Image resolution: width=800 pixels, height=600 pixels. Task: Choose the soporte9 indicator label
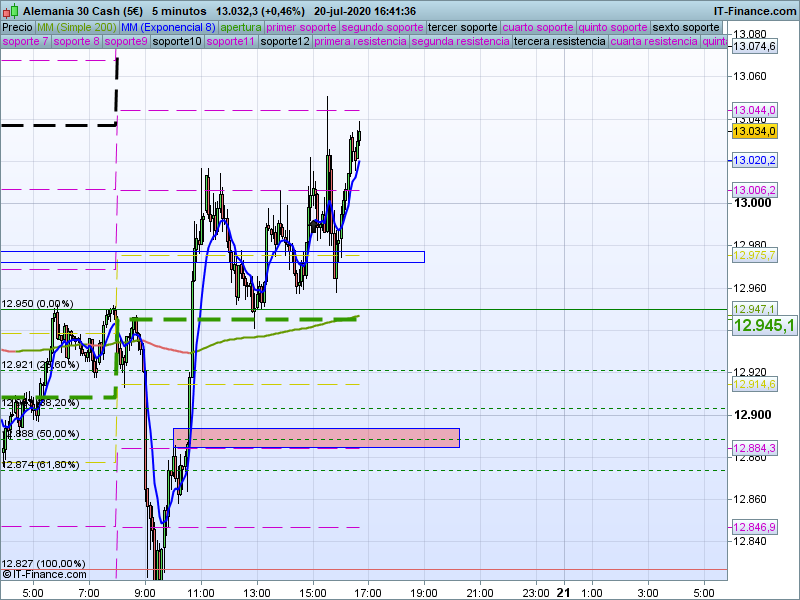coord(126,41)
